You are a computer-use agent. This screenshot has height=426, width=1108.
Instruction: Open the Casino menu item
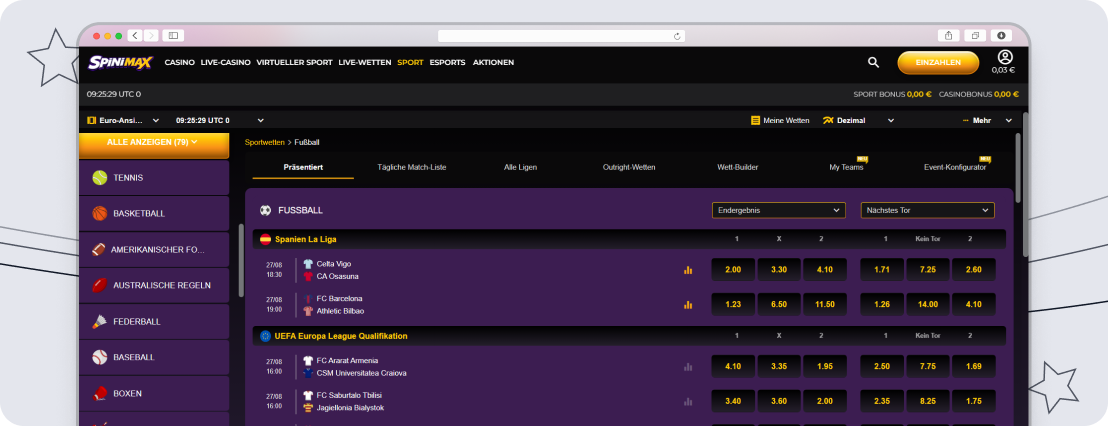(x=179, y=62)
